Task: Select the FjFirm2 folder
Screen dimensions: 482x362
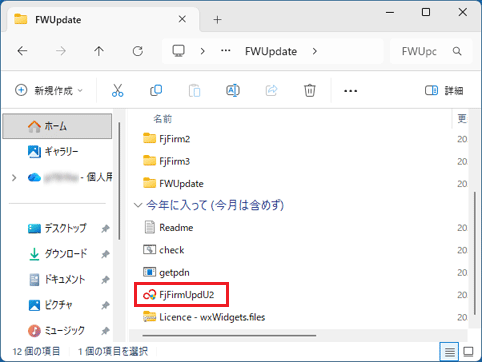Action: click(167, 139)
